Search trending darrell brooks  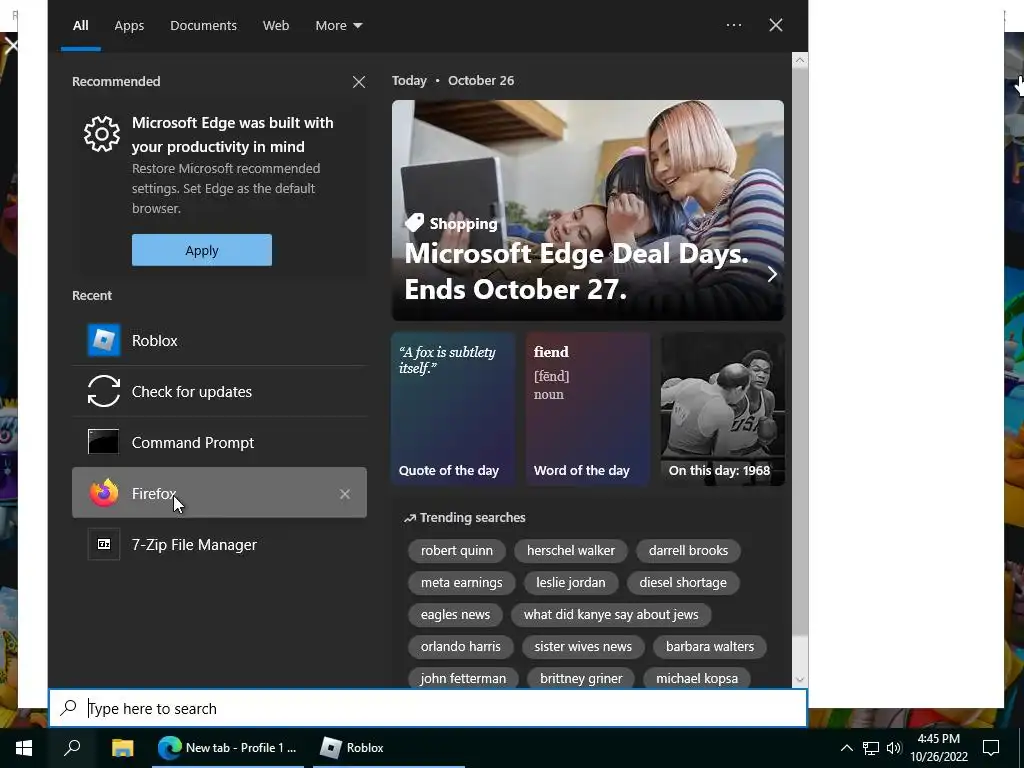click(x=688, y=551)
